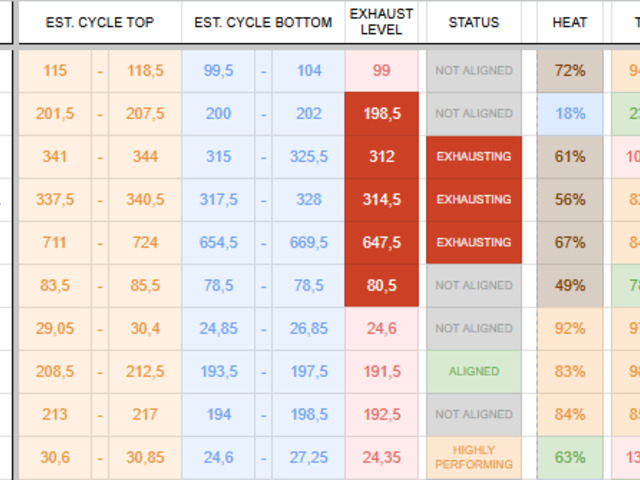Select the STATUS column header

click(x=473, y=22)
